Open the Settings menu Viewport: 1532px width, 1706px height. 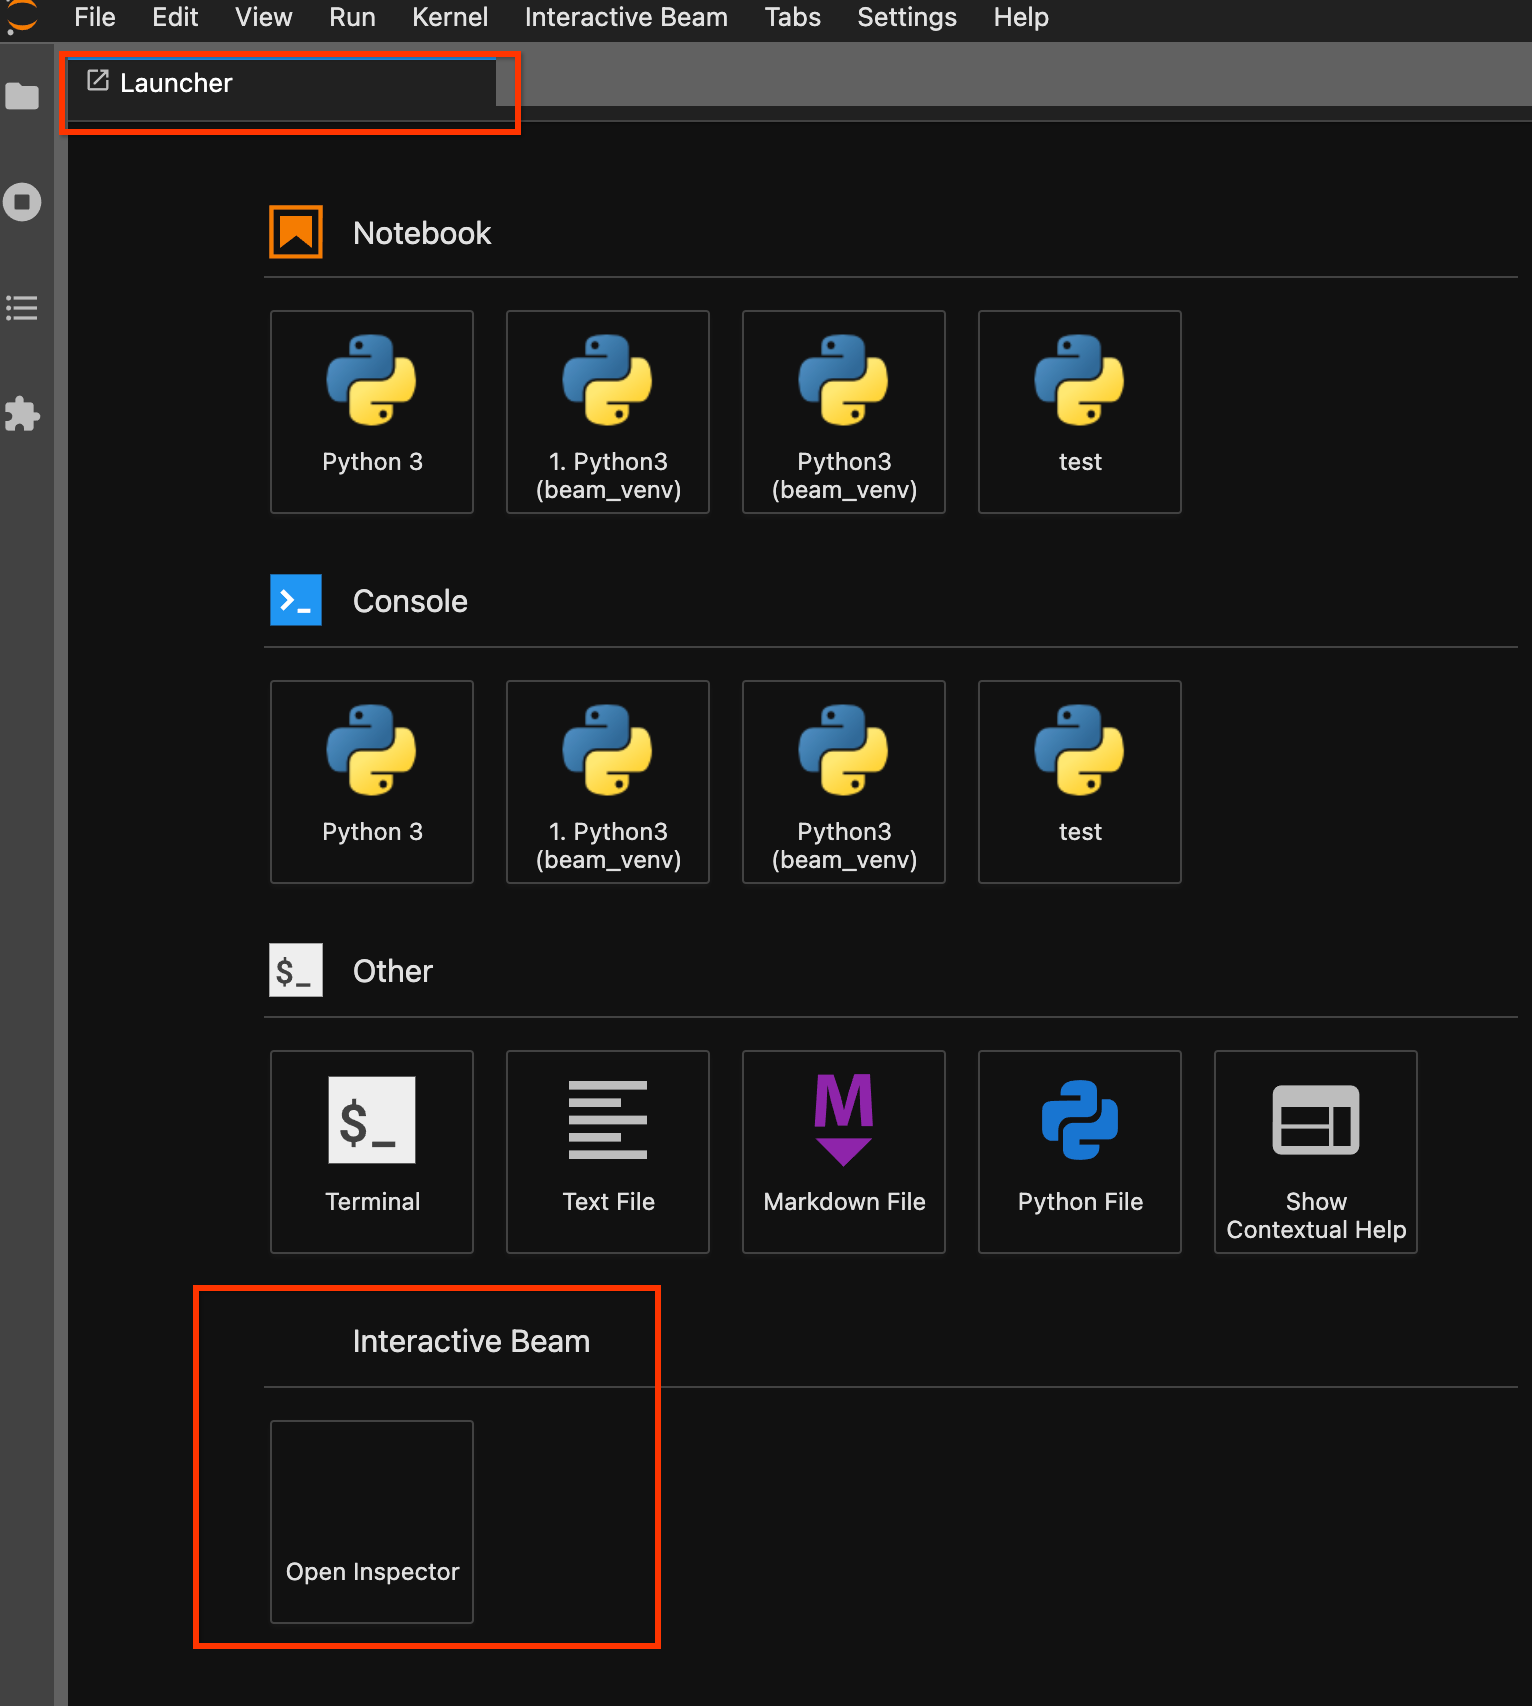pyautogui.click(x=907, y=18)
